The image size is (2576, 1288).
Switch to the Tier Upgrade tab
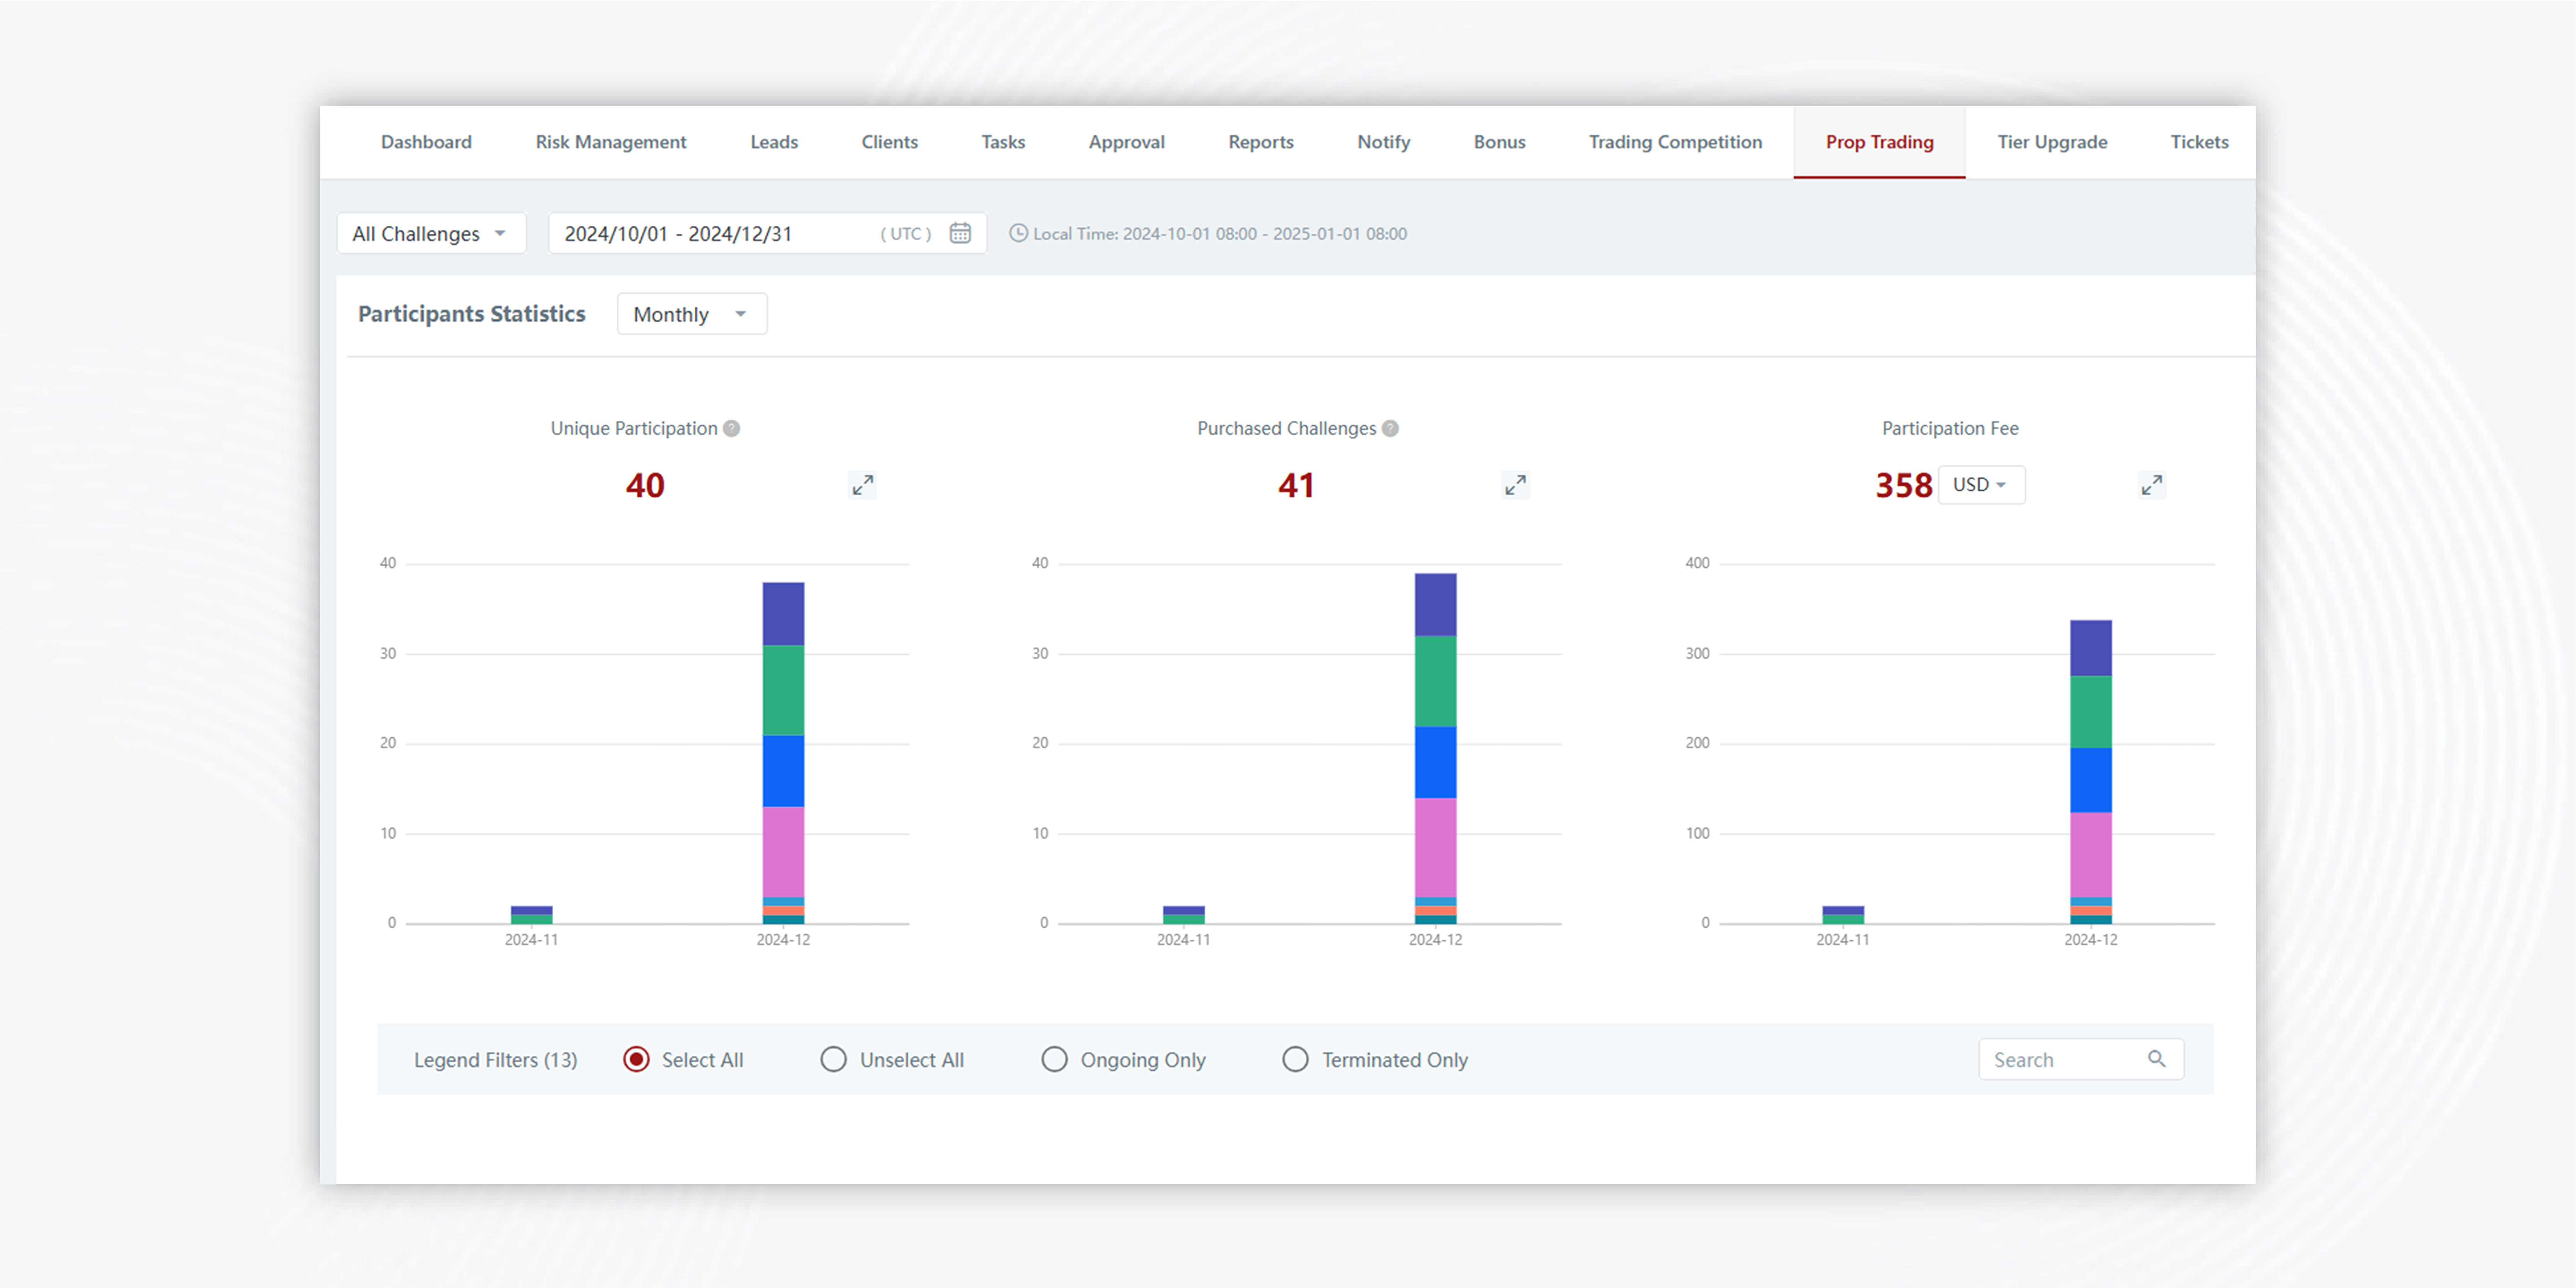(2052, 142)
